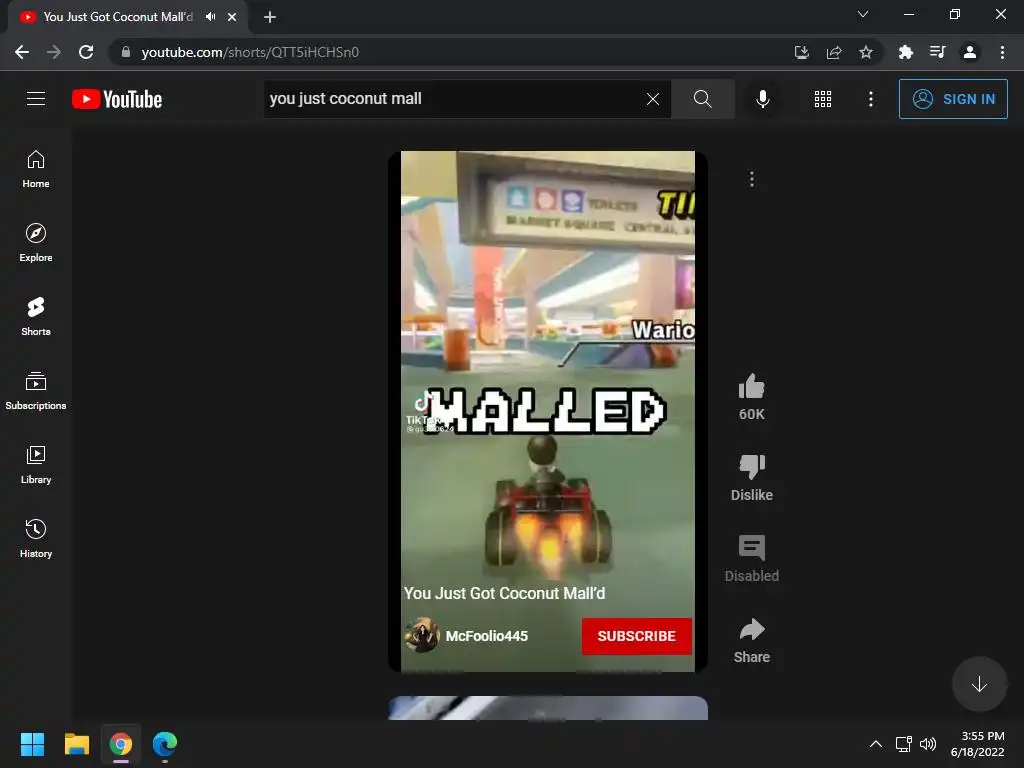The image size is (1024, 768).
Task: Clear the search box with the X
Action: coord(652,99)
